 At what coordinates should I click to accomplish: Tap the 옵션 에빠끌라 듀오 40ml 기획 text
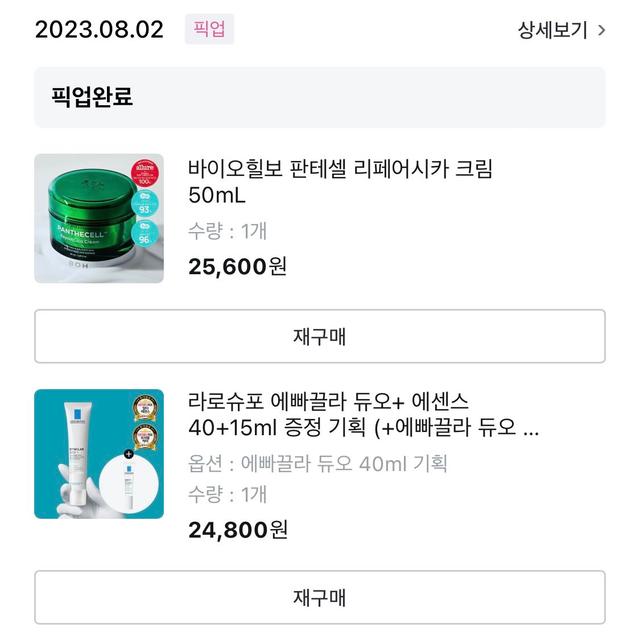point(317,463)
